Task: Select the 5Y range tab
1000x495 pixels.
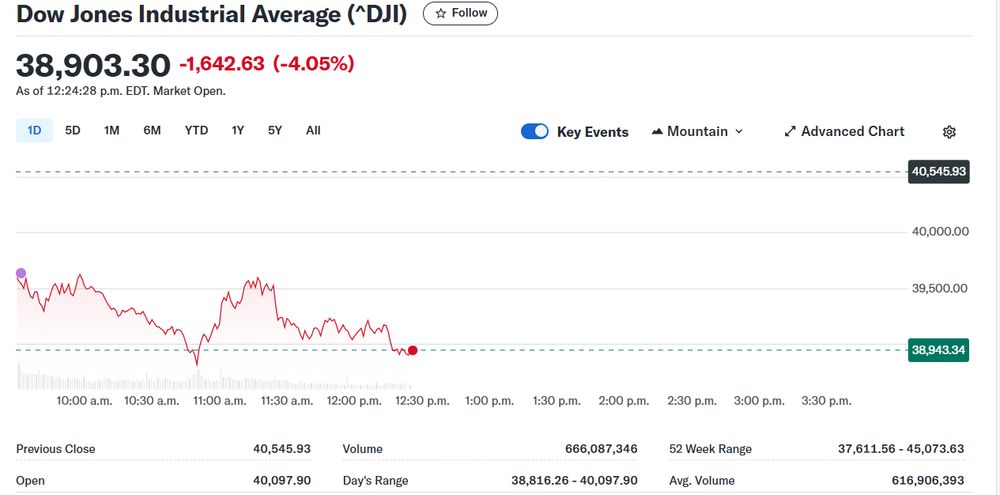Action: point(275,131)
